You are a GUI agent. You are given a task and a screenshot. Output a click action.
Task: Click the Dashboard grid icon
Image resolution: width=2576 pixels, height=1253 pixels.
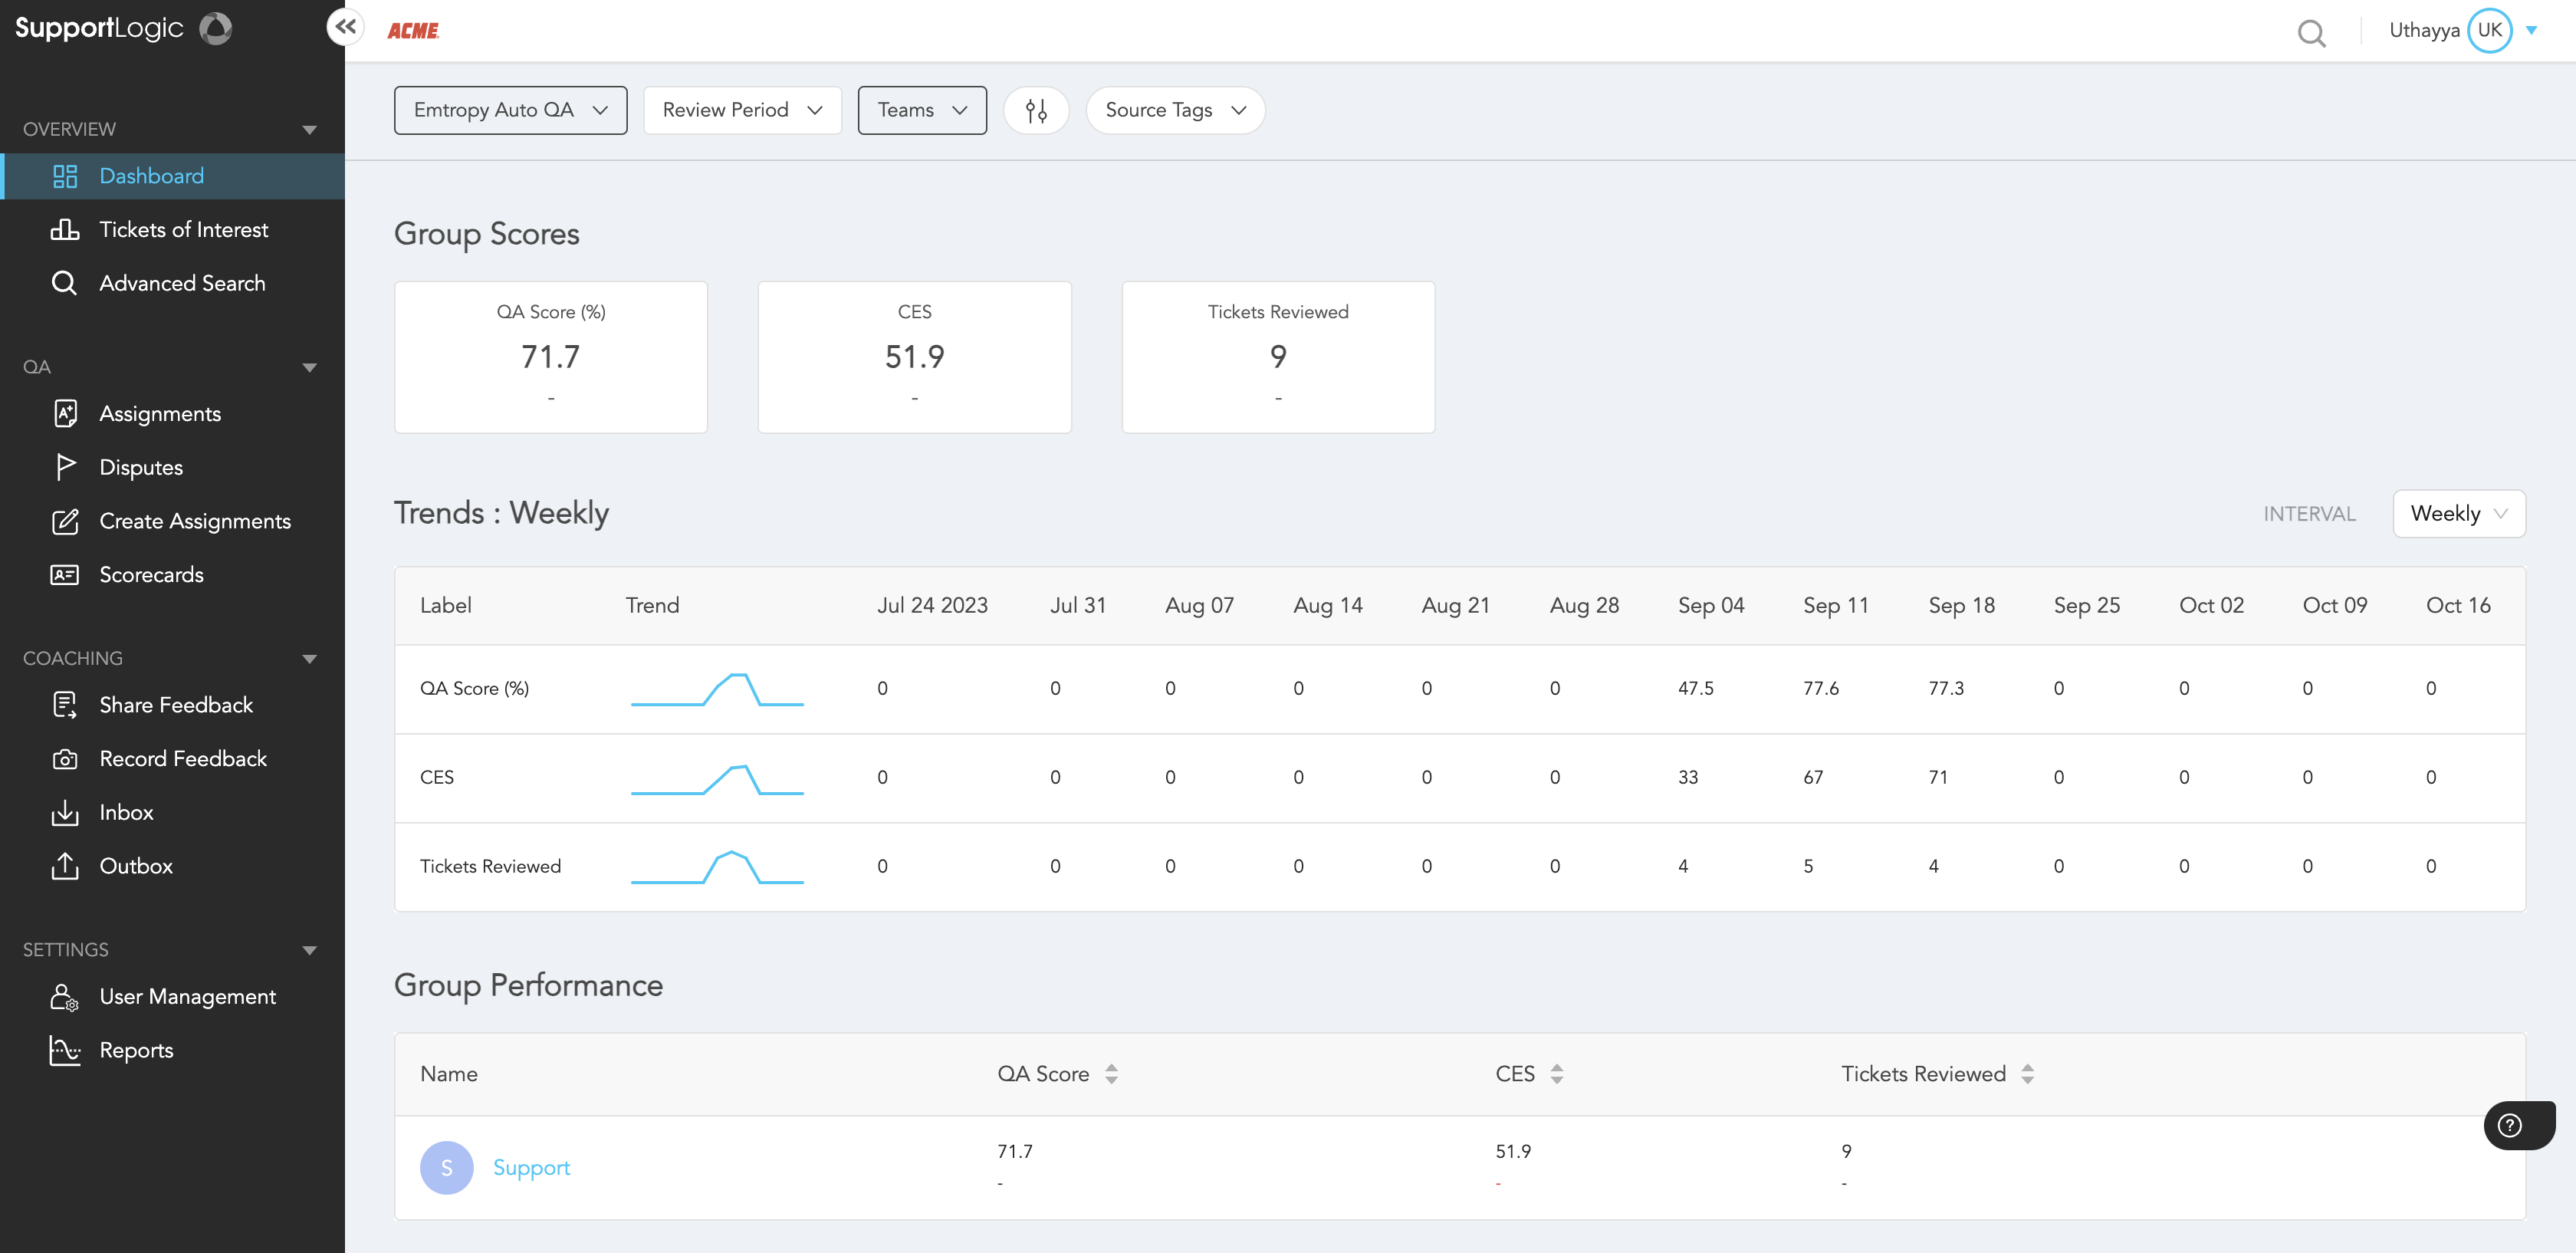(x=65, y=176)
